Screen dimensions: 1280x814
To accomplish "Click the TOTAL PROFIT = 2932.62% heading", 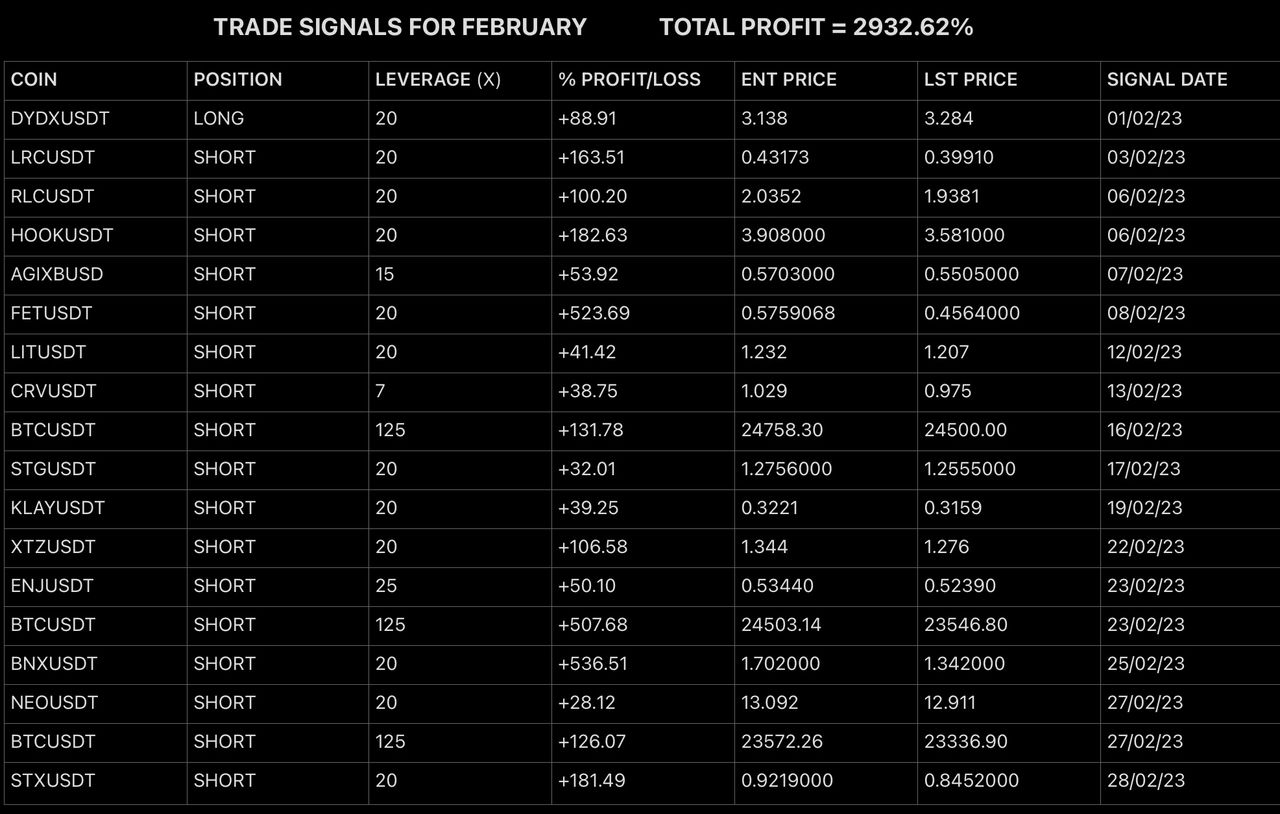I will pyautogui.click(x=816, y=28).
